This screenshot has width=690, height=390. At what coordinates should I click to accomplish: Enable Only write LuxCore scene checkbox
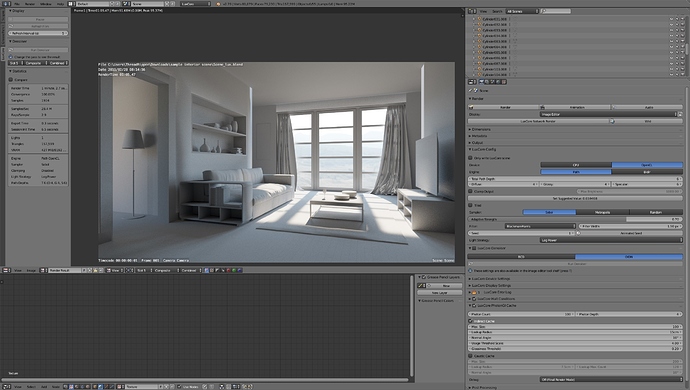470,158
